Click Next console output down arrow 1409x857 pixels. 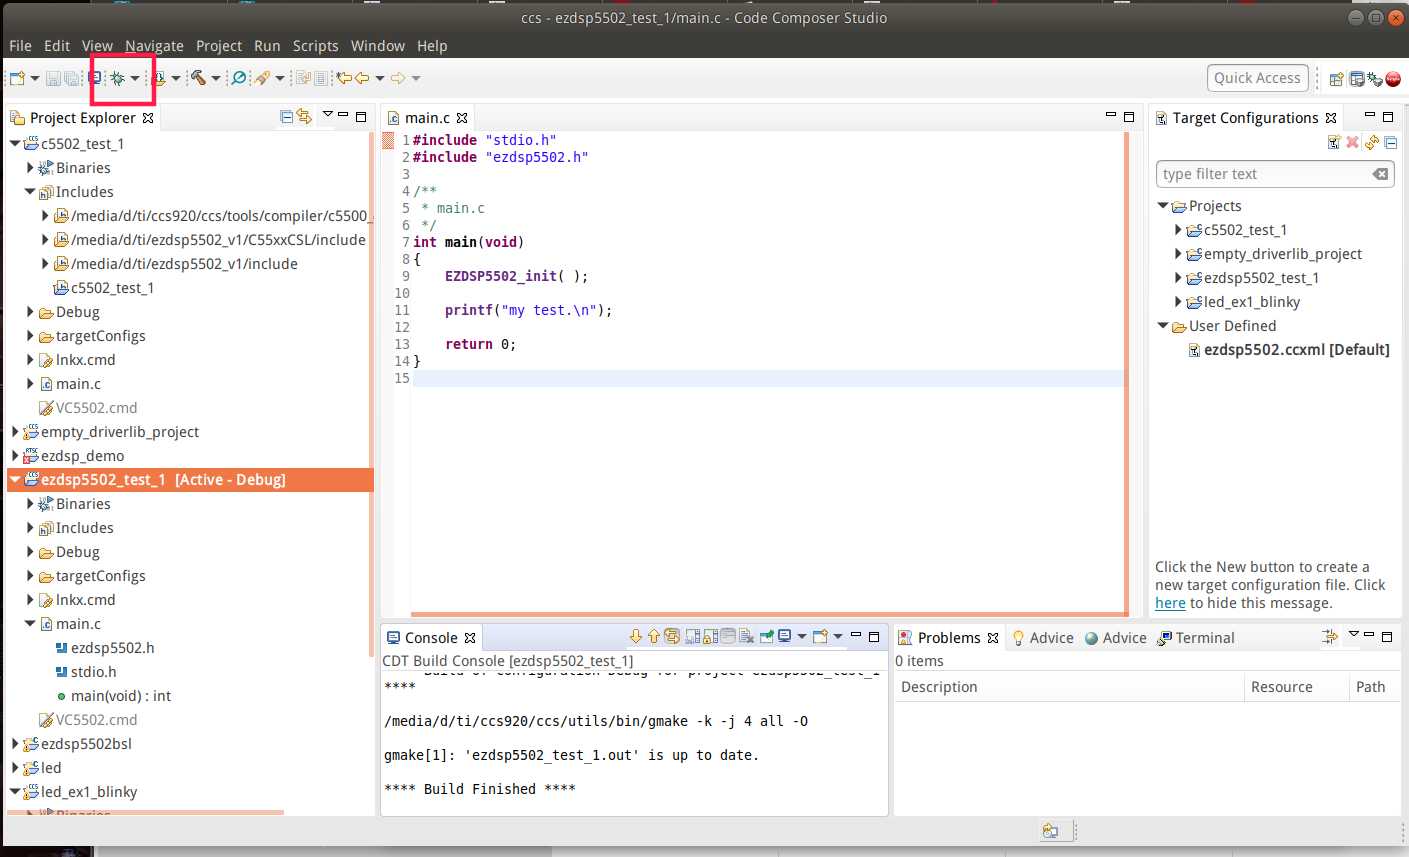[635, 636]
